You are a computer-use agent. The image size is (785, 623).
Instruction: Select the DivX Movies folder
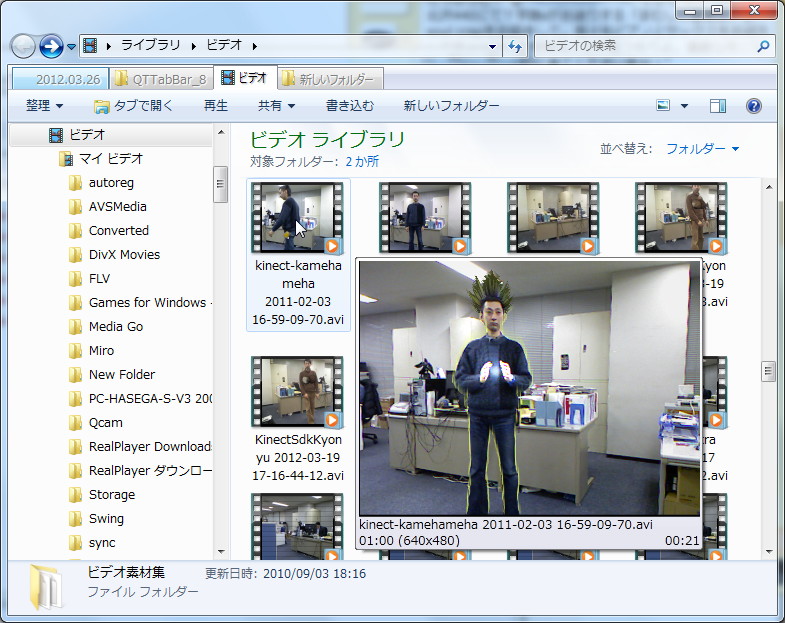point(124,255)
